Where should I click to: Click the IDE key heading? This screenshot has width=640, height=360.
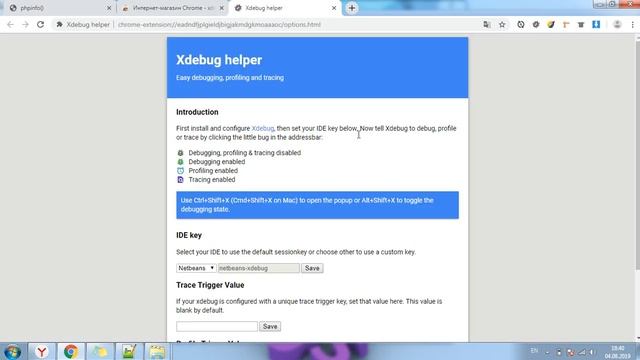[189, 235]
